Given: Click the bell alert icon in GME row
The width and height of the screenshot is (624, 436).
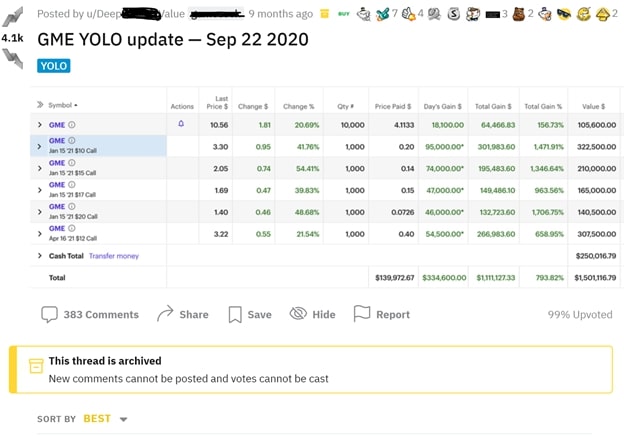Looking at the screenshot, I should [x=181, y=124].
